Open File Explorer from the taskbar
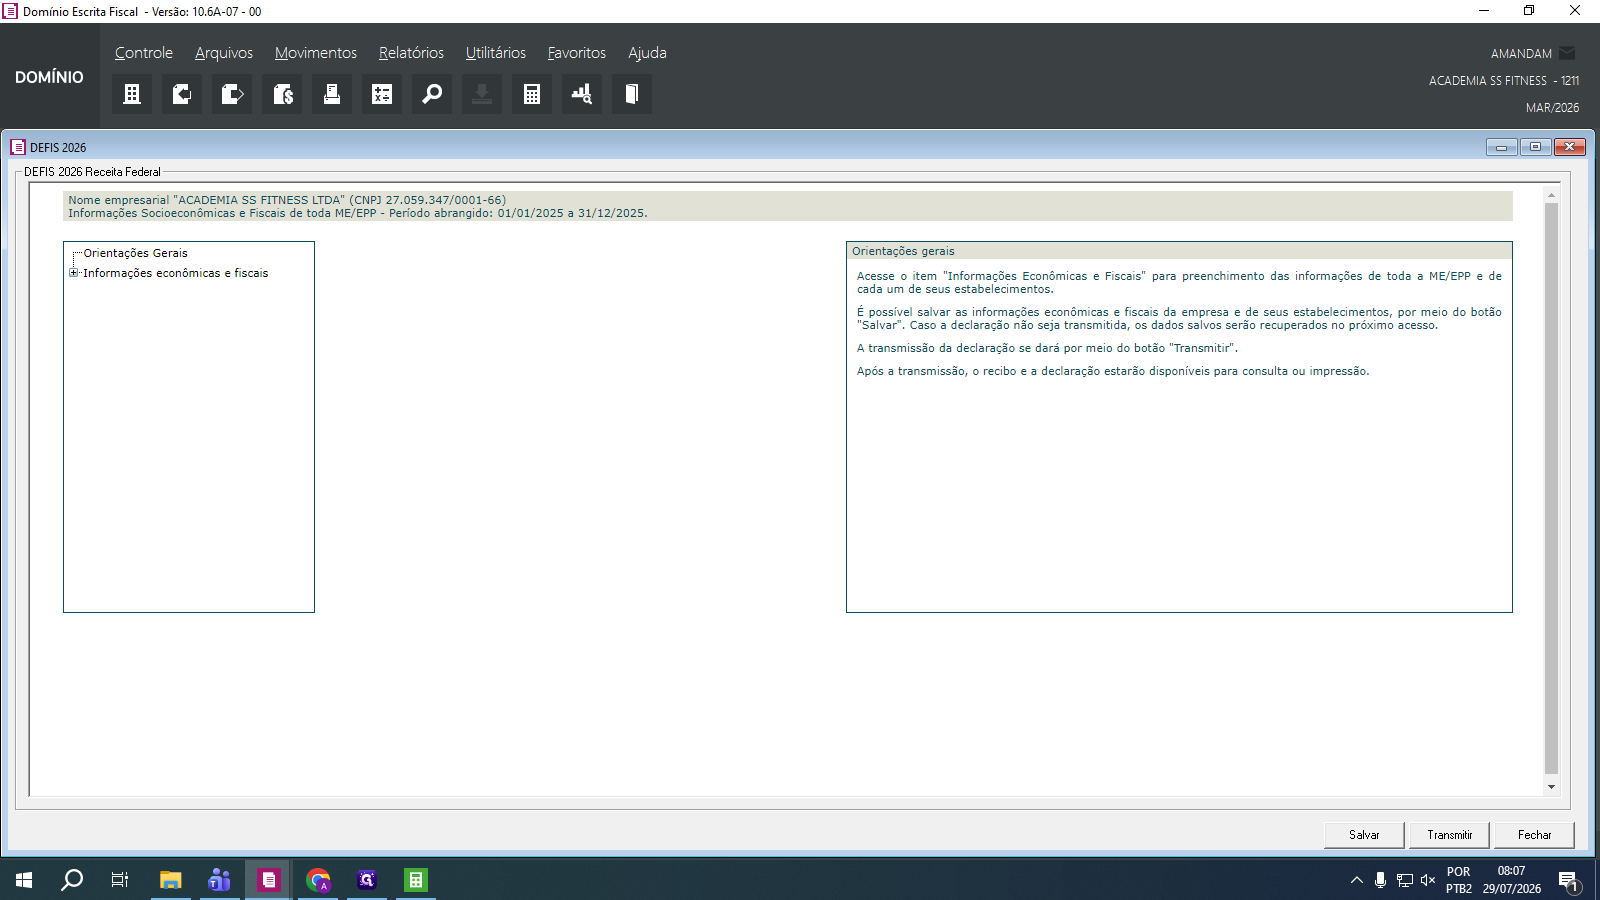 [170, 880]
